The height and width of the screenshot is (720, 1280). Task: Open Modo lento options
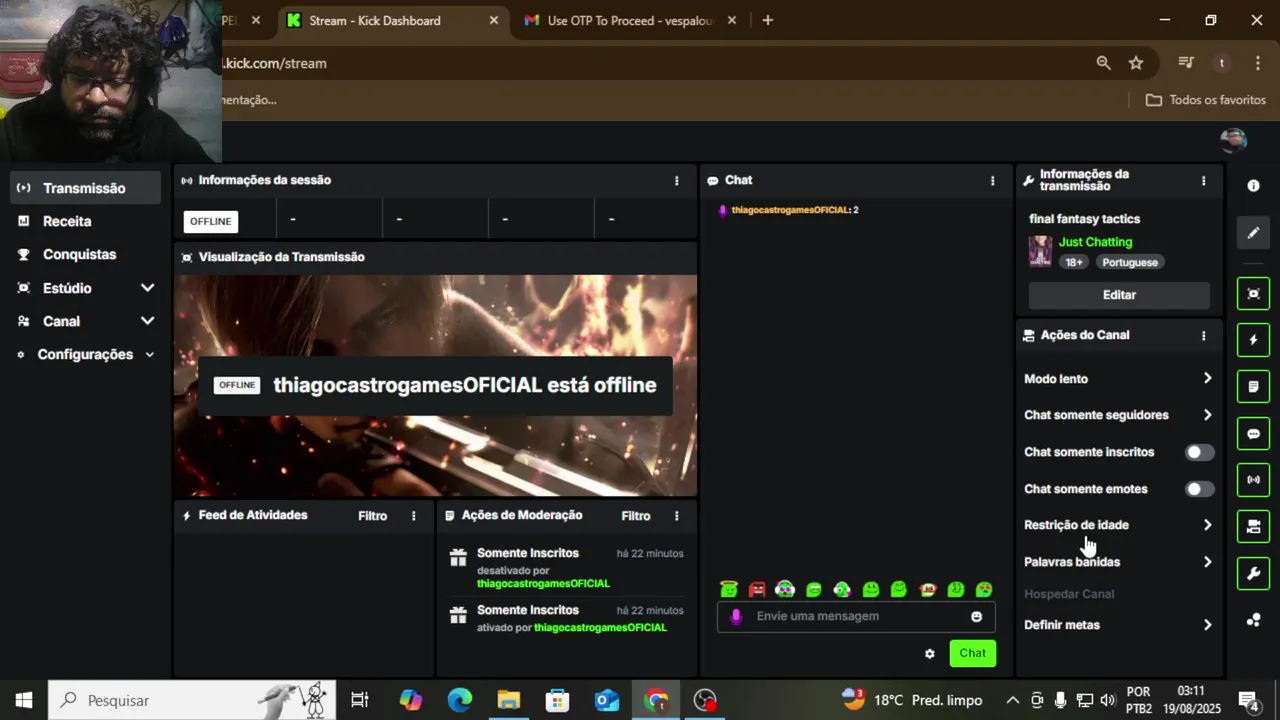coord(1118,379)
